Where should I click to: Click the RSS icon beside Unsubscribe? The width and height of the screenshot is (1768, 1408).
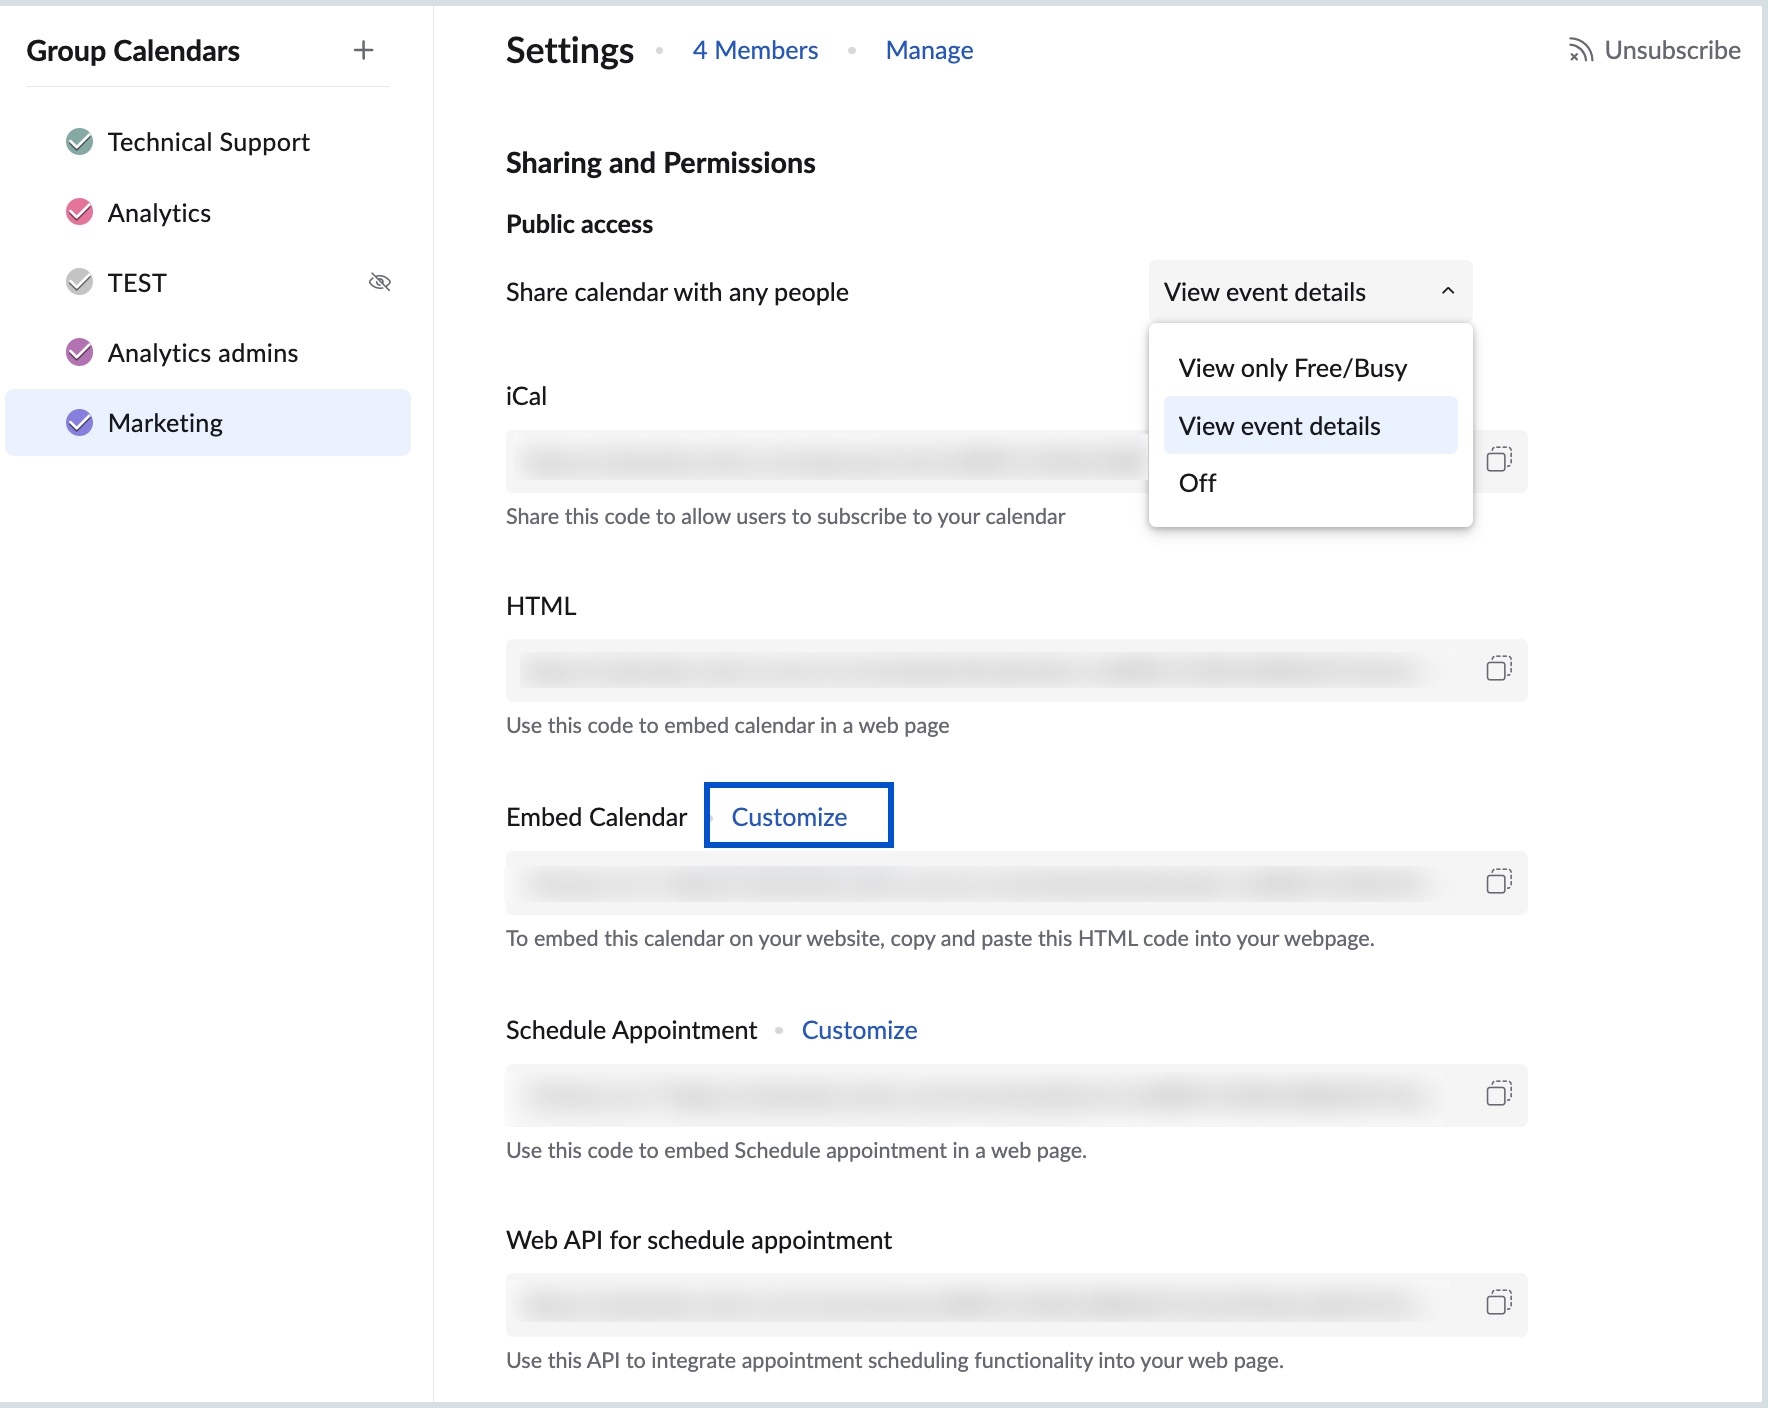coord(1582,49)
